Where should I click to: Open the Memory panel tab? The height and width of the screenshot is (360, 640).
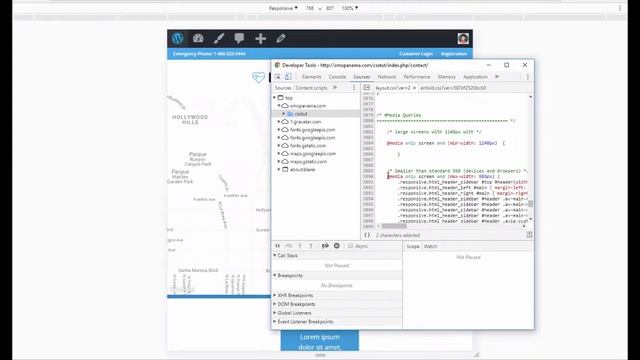(447, 77)
